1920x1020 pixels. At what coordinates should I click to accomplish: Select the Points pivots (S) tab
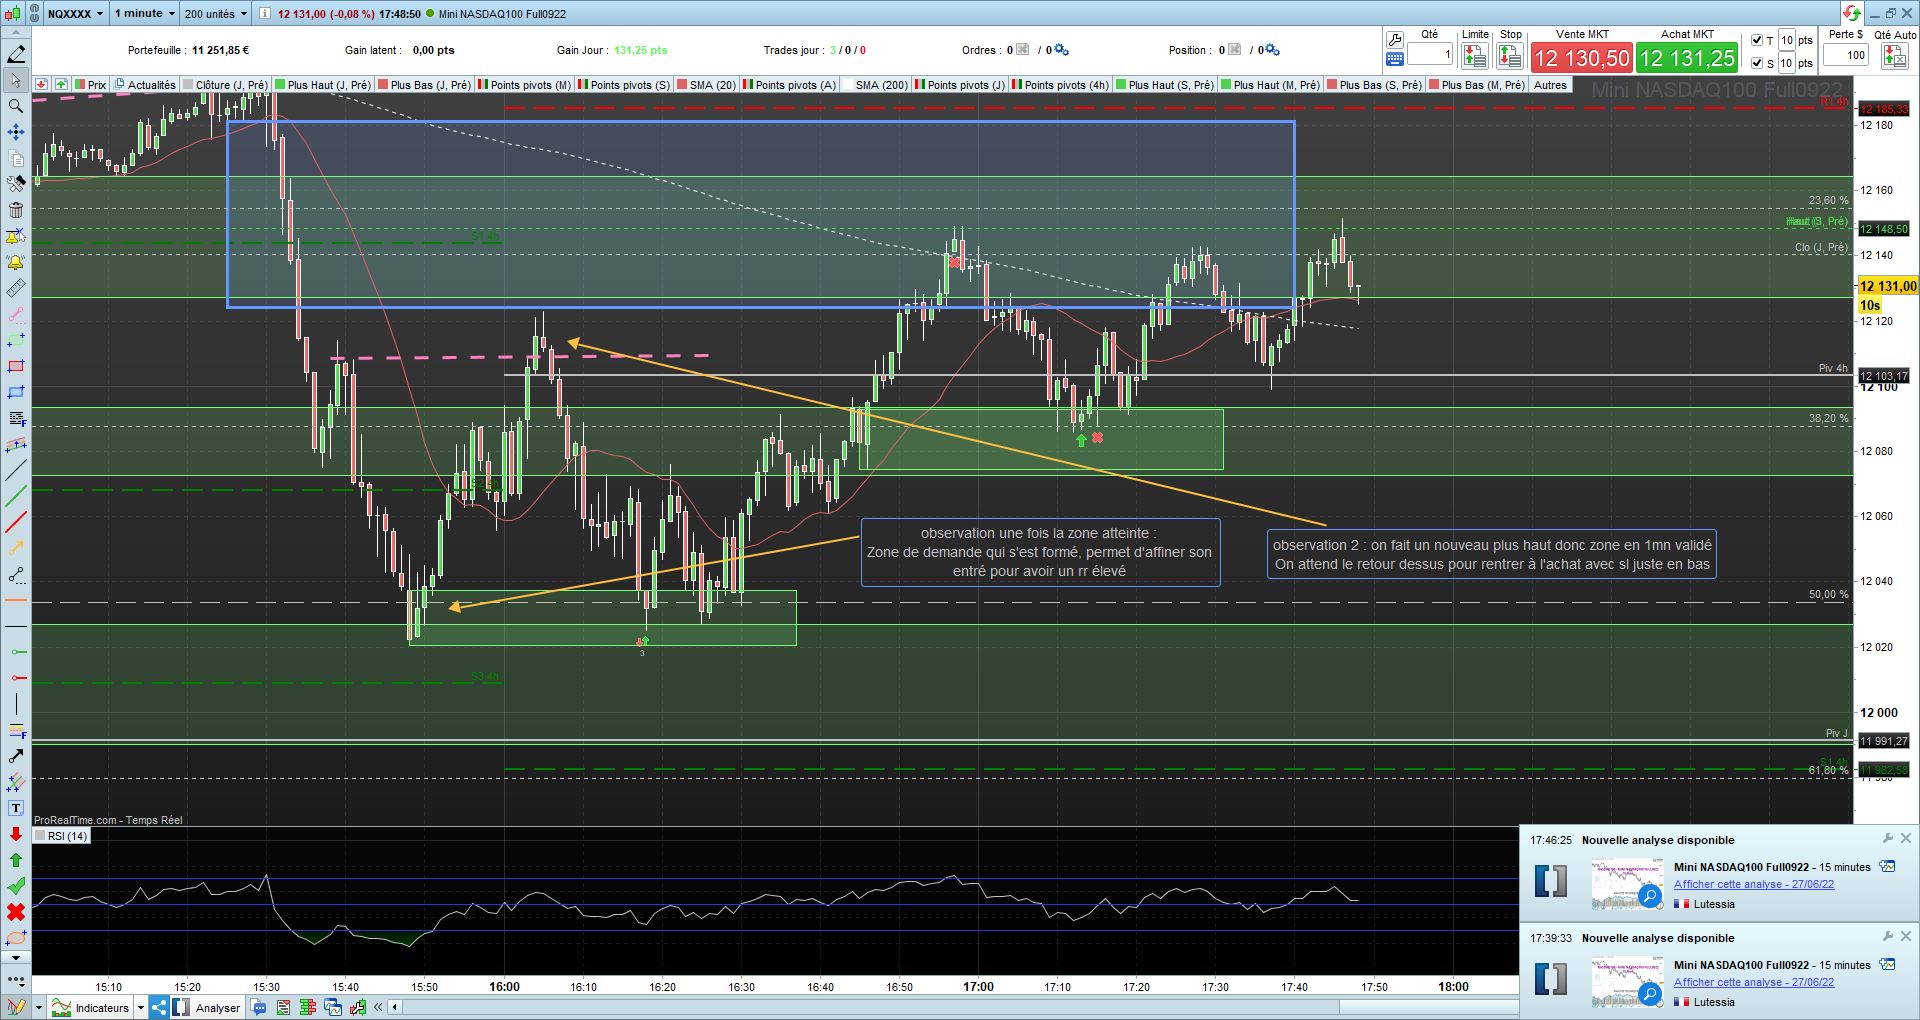click(624, 85)
